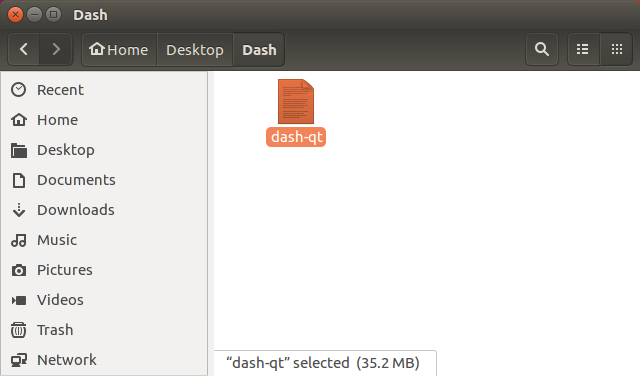Open Recent in the sidebar
Image resolution: width=640 pixels, height=376 pixels.
tap(104, 90)
